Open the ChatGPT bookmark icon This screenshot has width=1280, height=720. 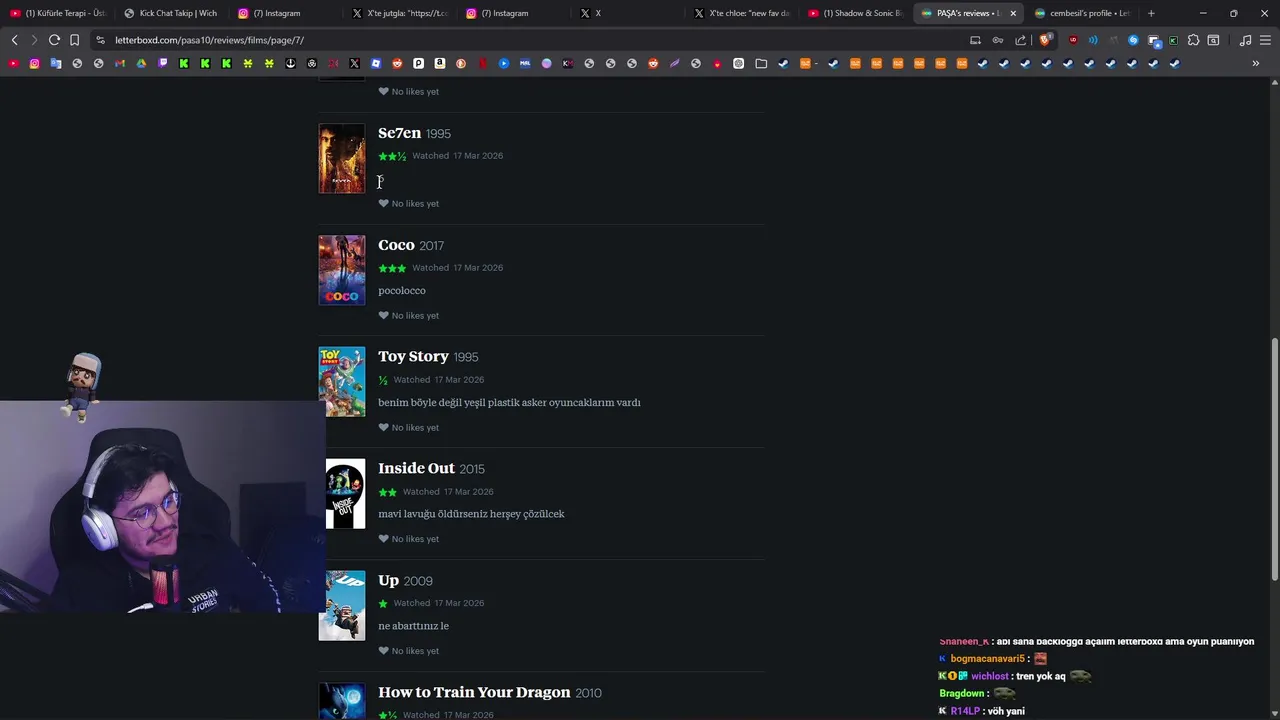[x=738, y=63]
